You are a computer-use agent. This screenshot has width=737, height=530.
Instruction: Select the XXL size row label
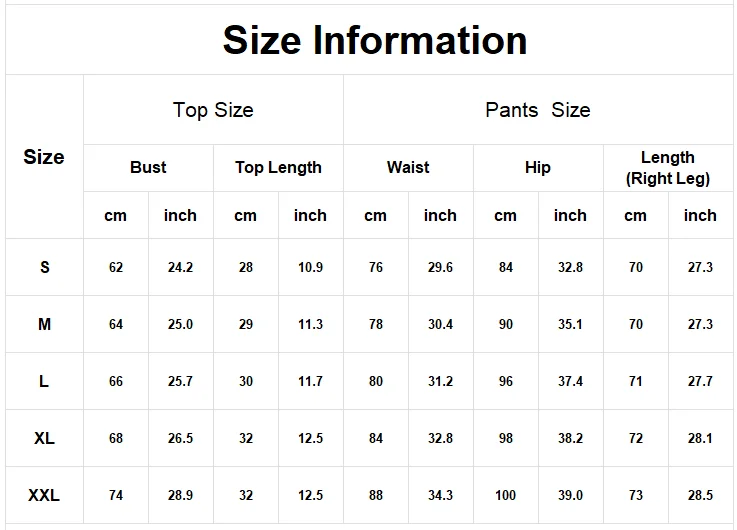(x=45, y=495)
